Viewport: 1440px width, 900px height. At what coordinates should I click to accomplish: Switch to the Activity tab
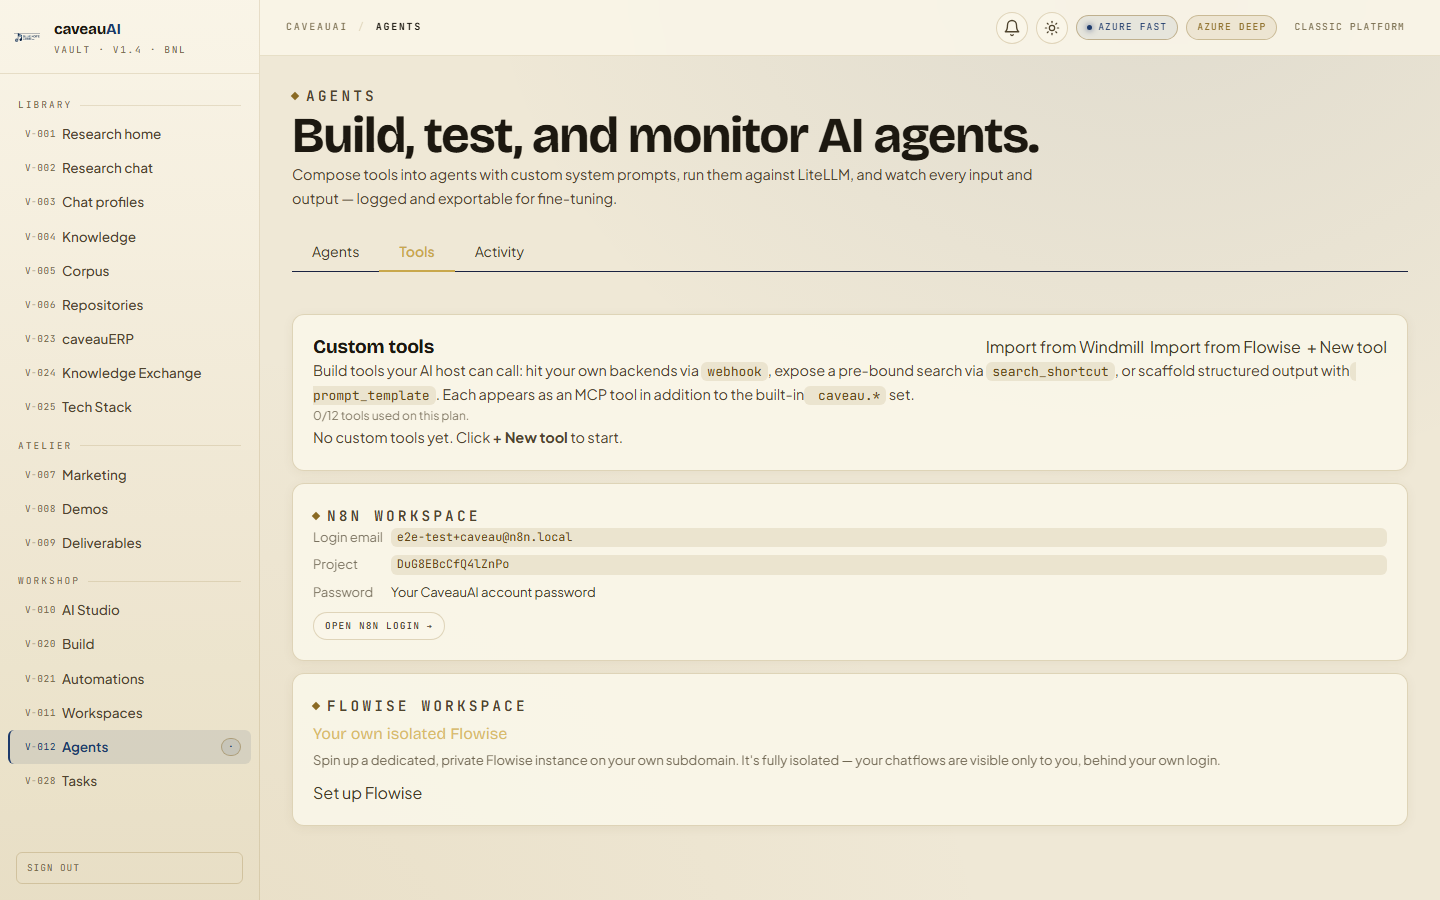pyautogui.click(x=499, y=252)
